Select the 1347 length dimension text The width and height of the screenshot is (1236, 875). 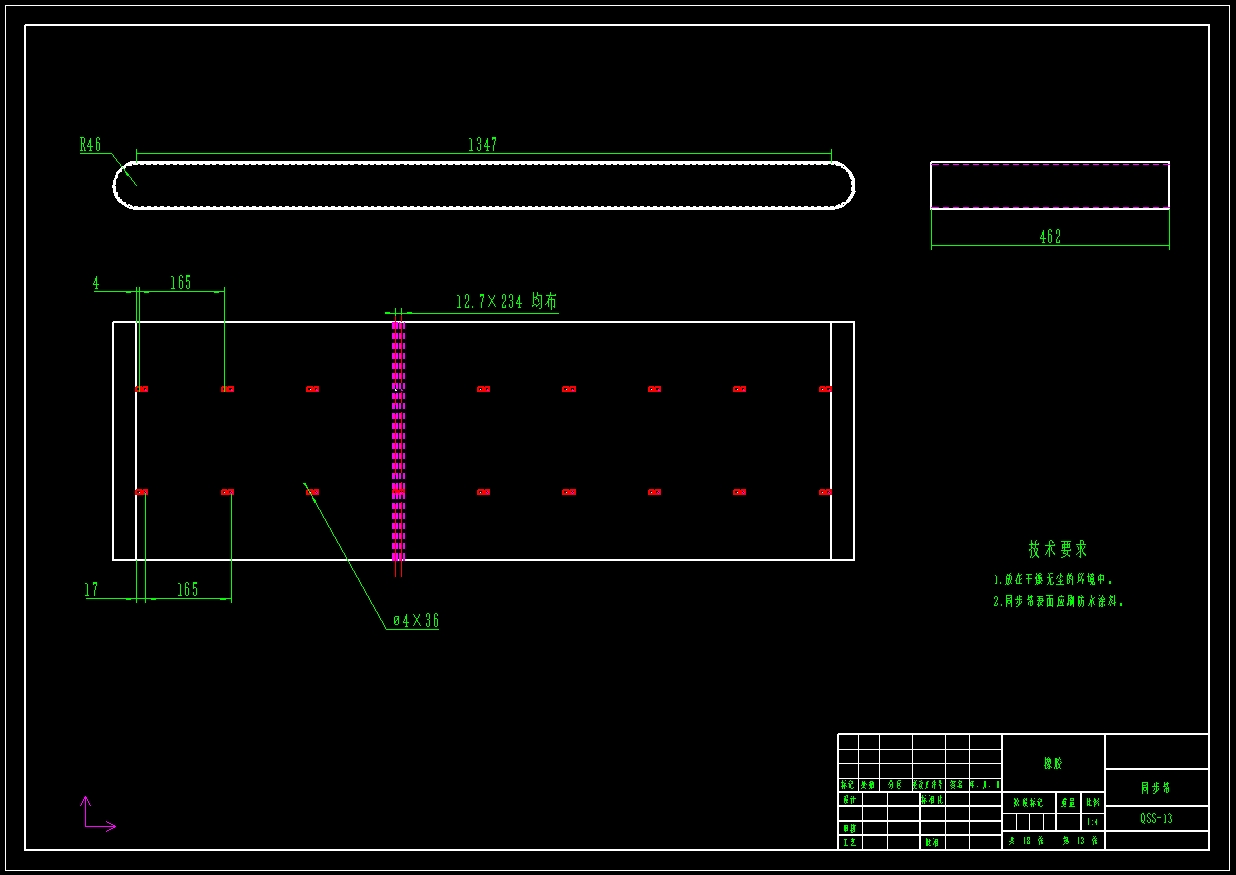click(482, 145)
